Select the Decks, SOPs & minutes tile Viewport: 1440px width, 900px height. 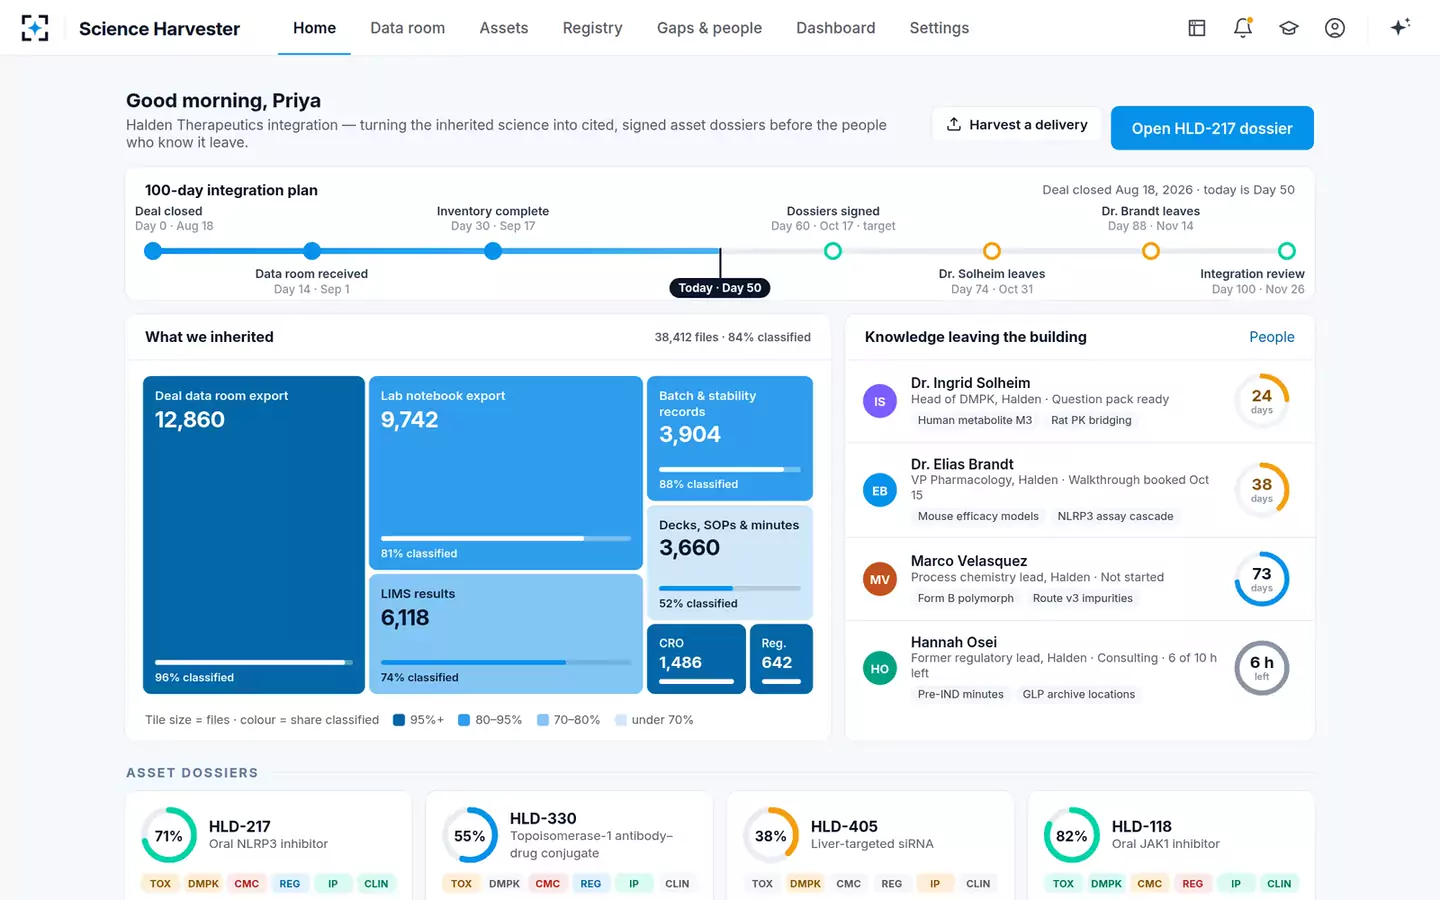tap(730, 562)
